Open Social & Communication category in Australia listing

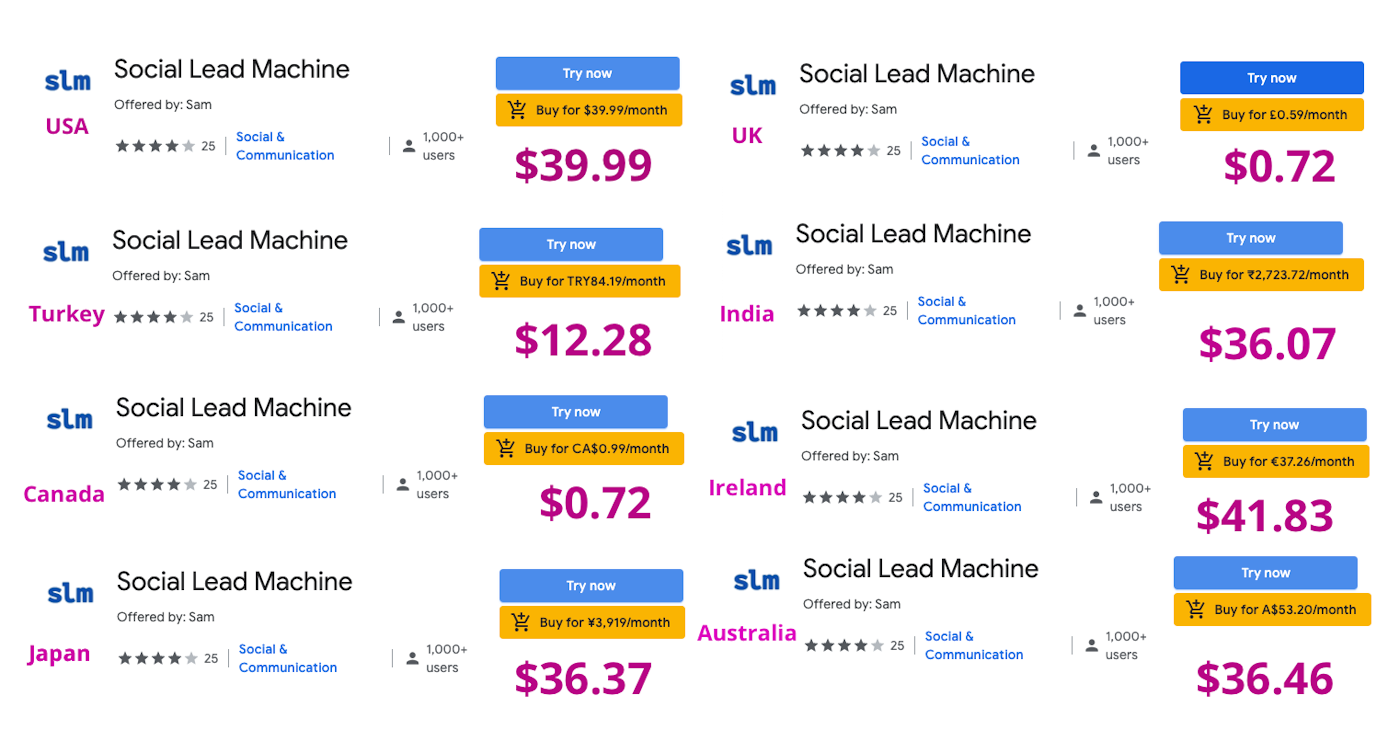click(974, 645)
